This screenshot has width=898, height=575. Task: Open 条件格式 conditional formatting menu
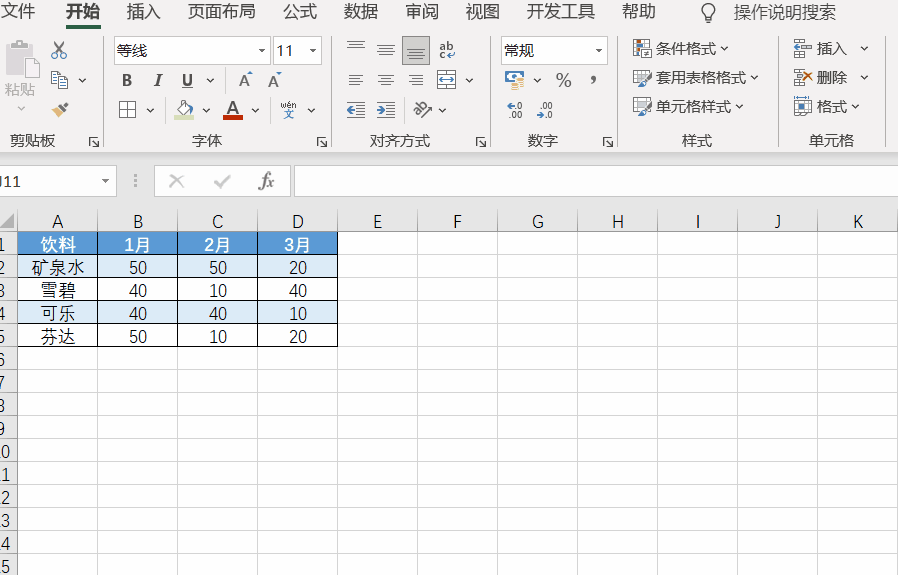pos(680,49)
